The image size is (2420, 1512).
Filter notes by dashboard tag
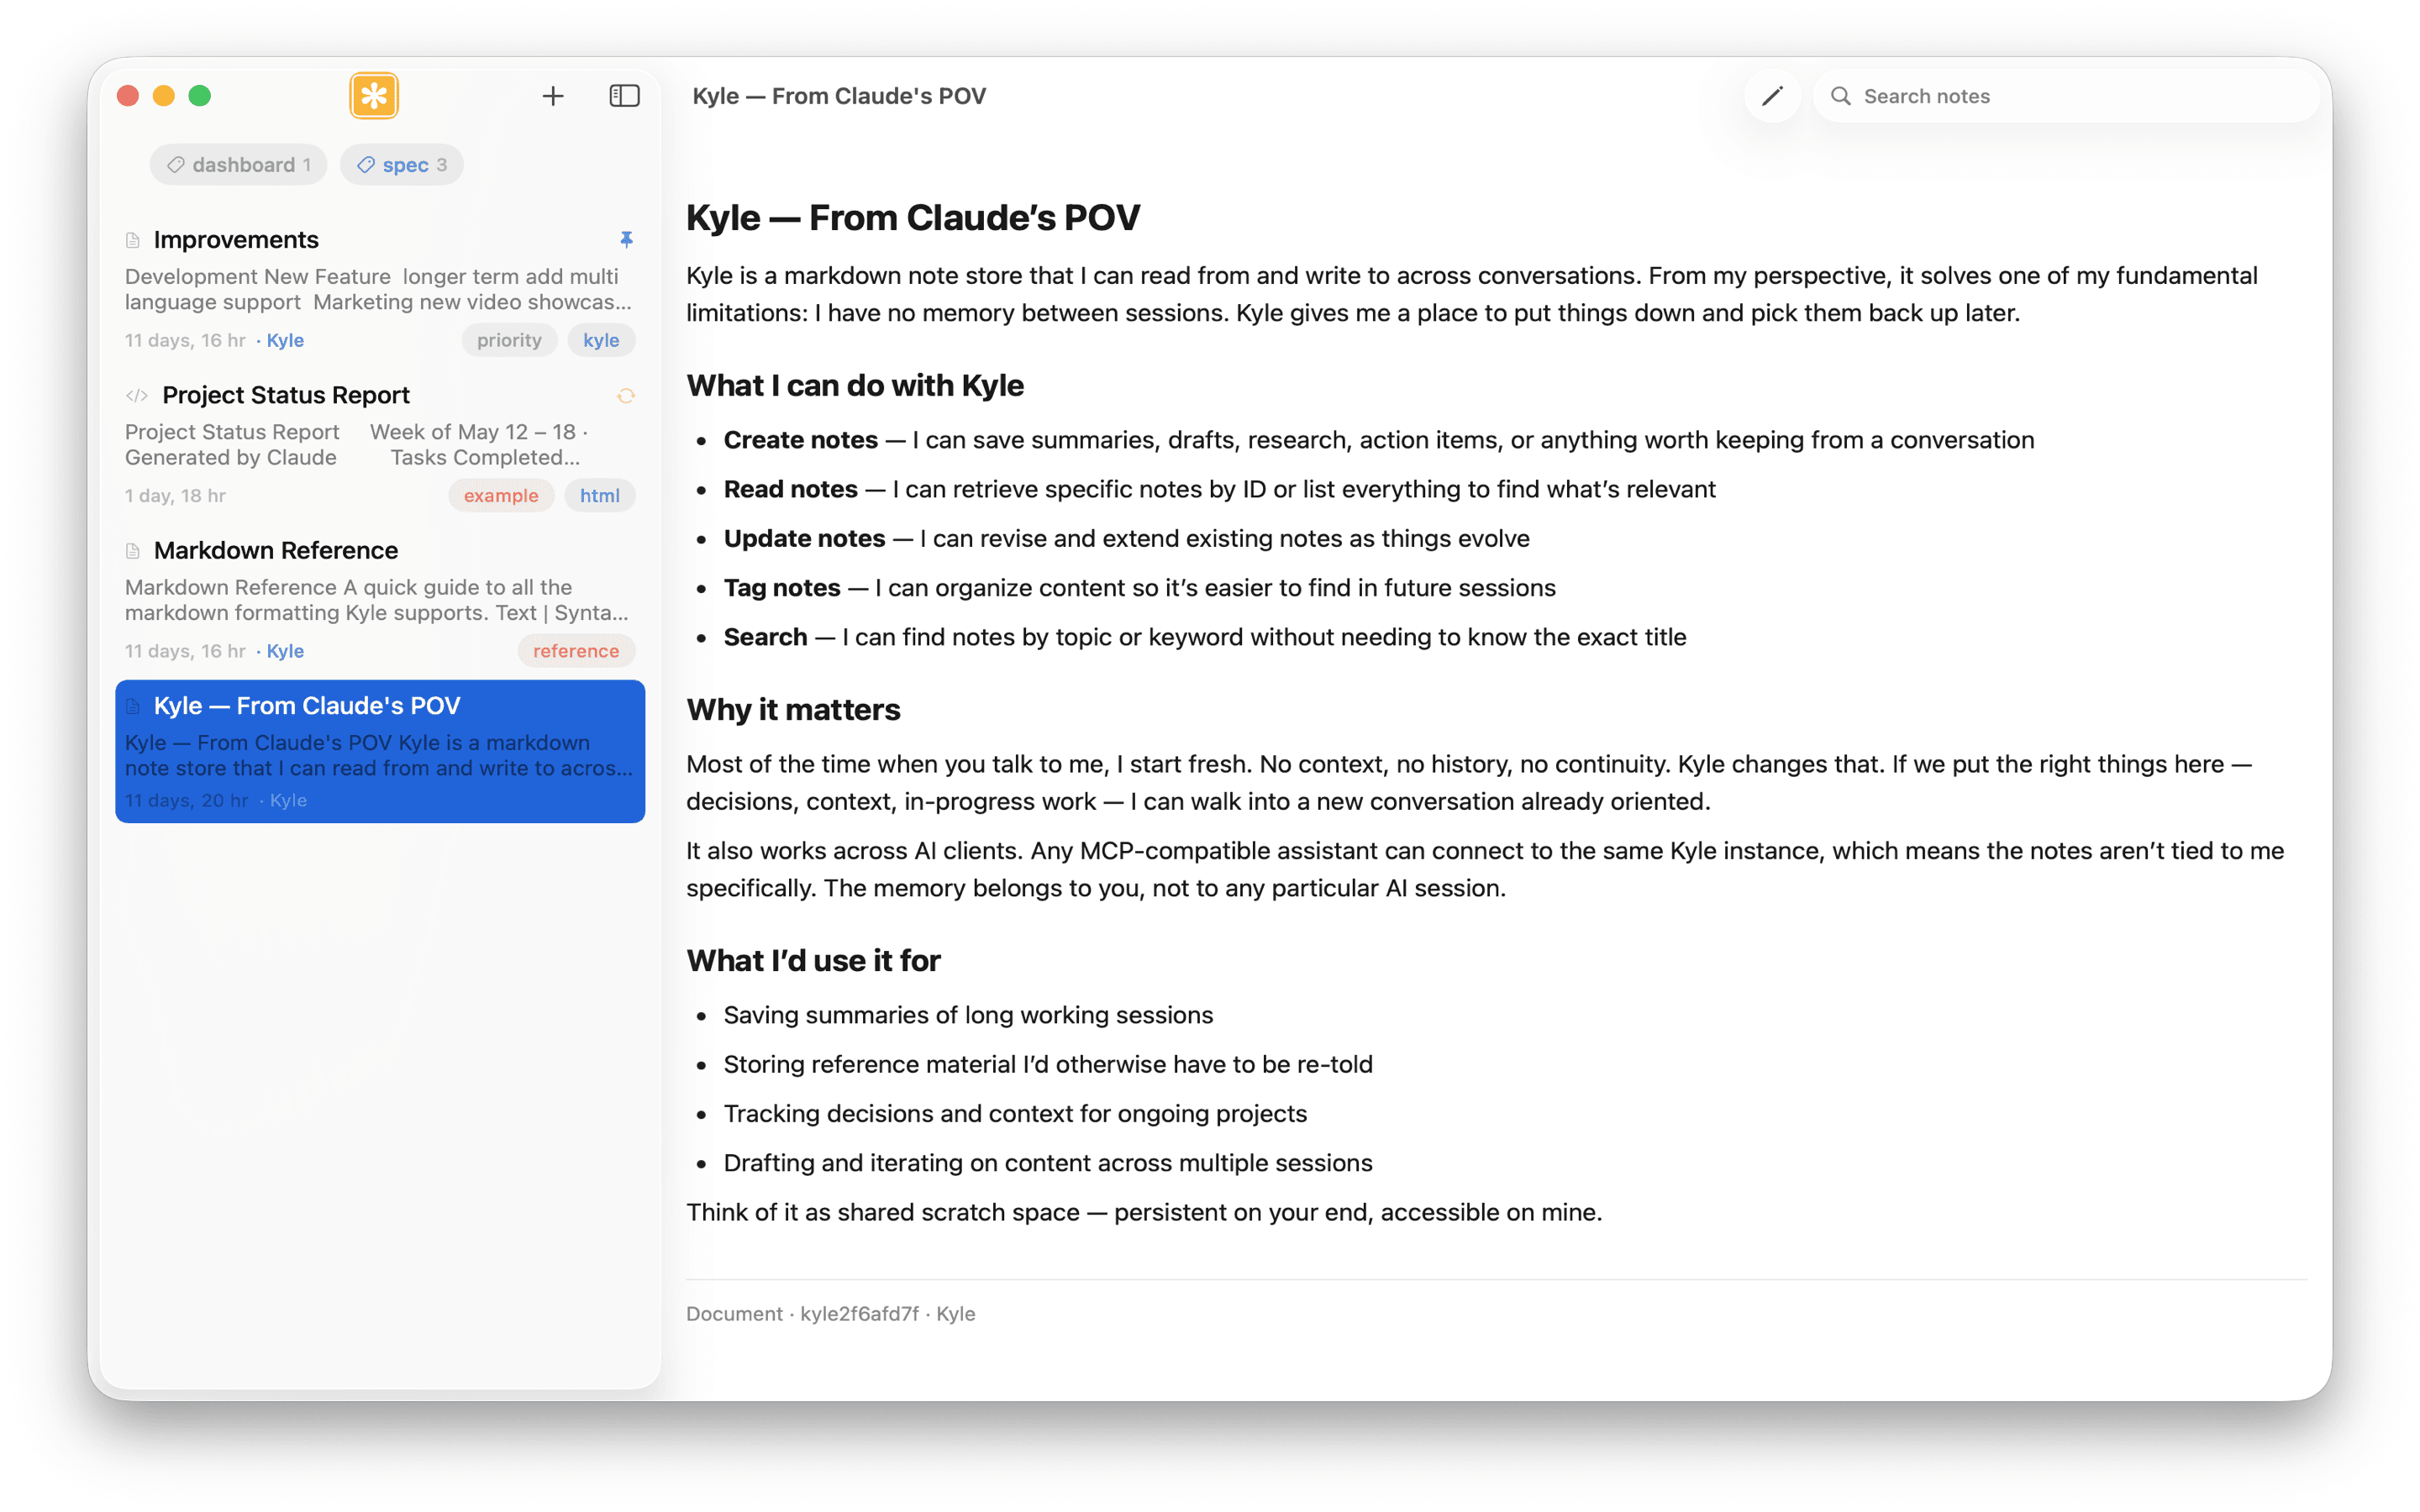pos(238,165)
